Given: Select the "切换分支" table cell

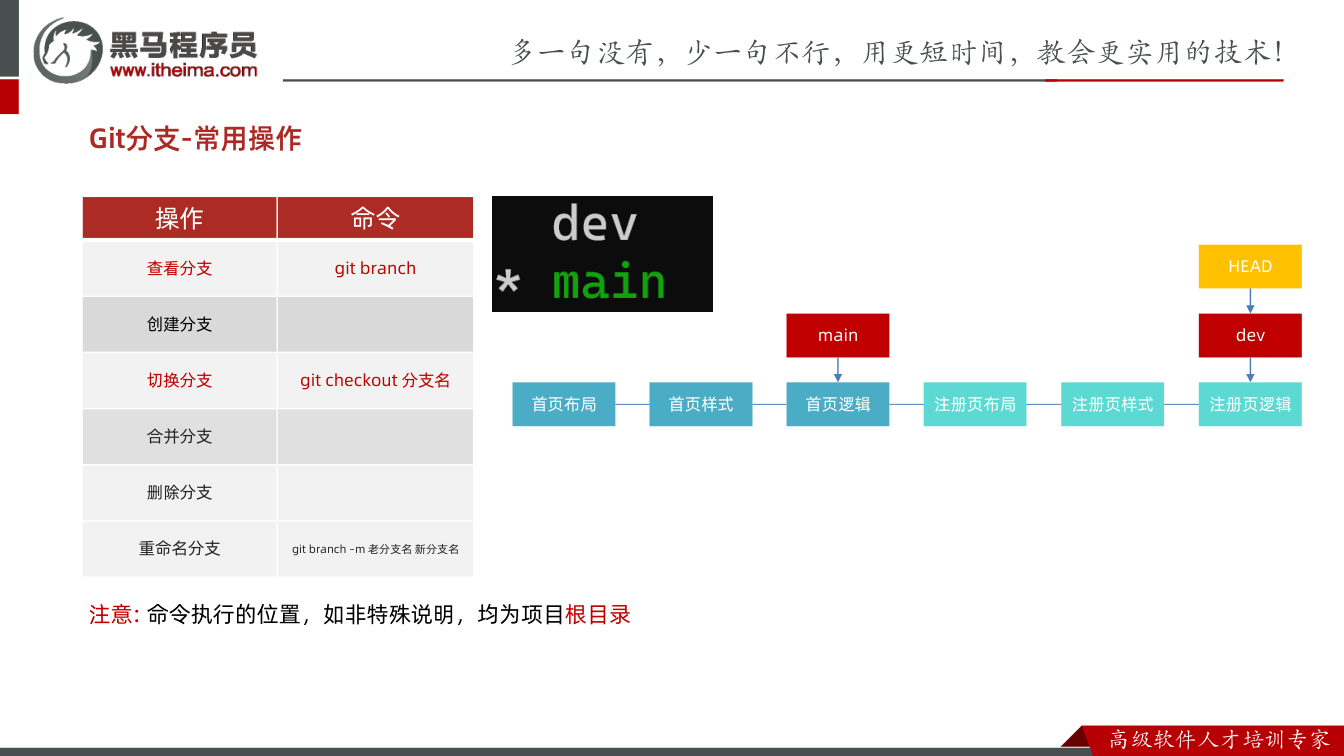Looking at the screenshot, I should (x=179, y=380).
